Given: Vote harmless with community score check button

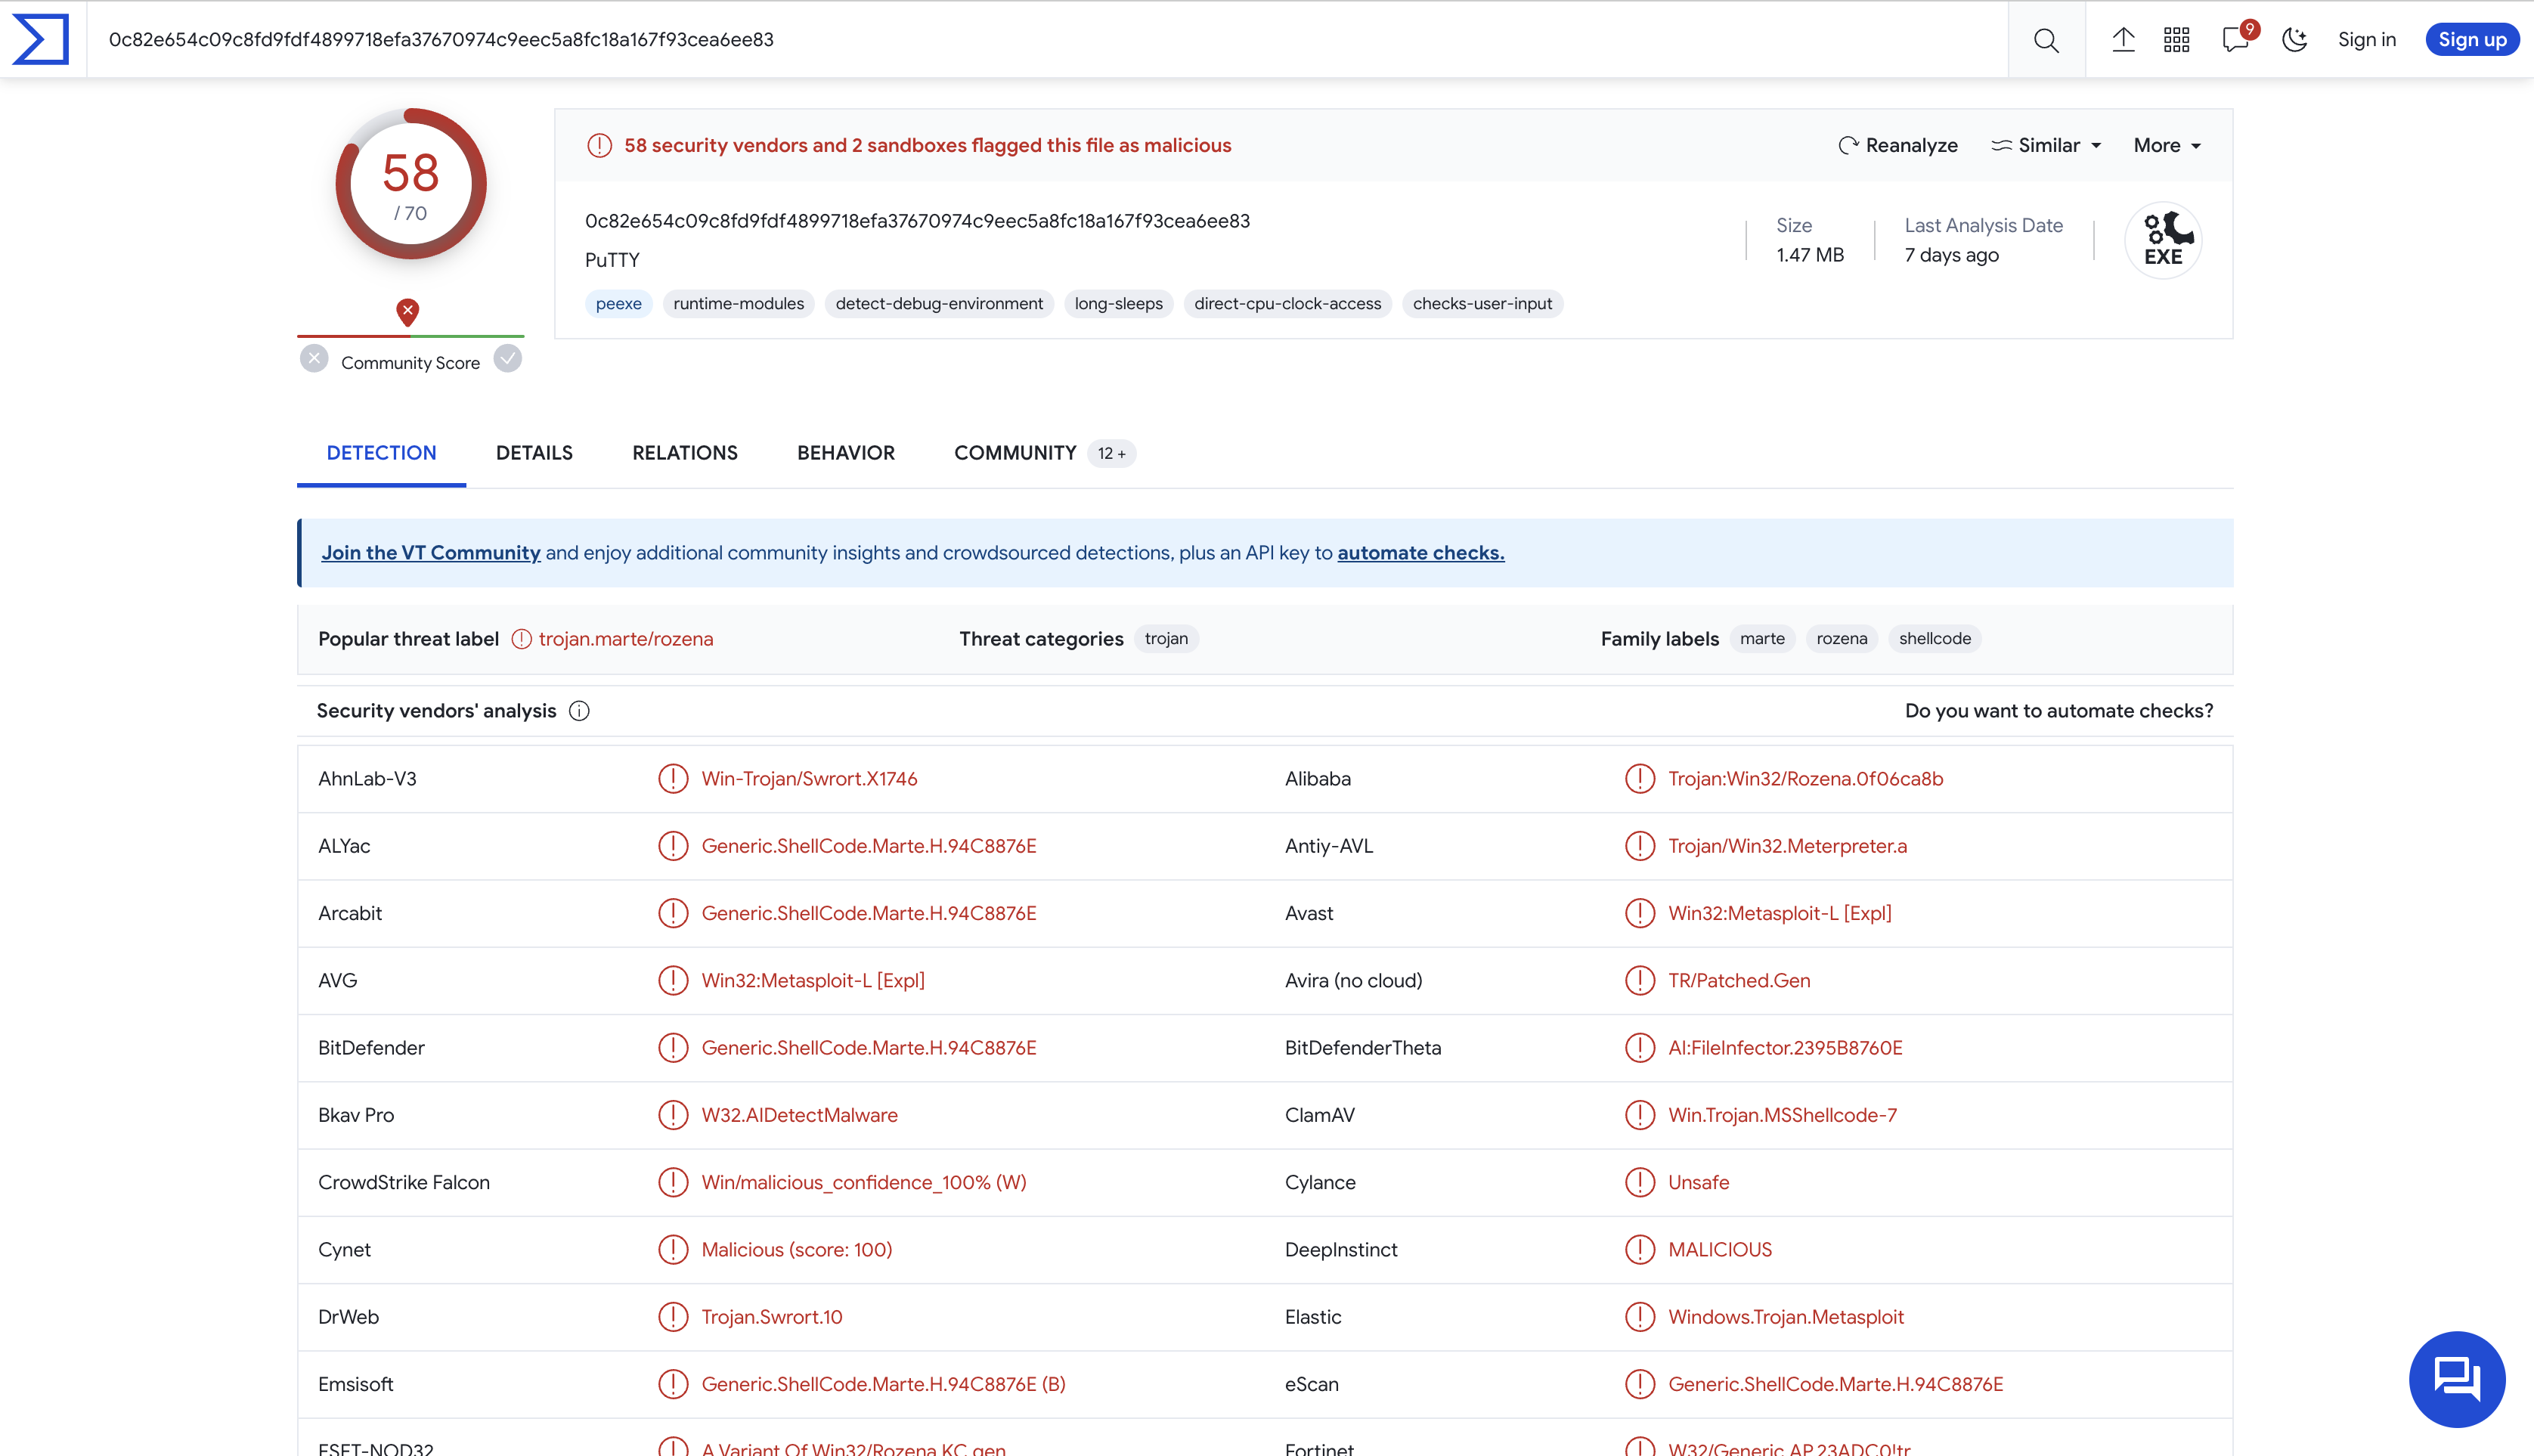Looking at the screenshot, I should tap(508, 358).
